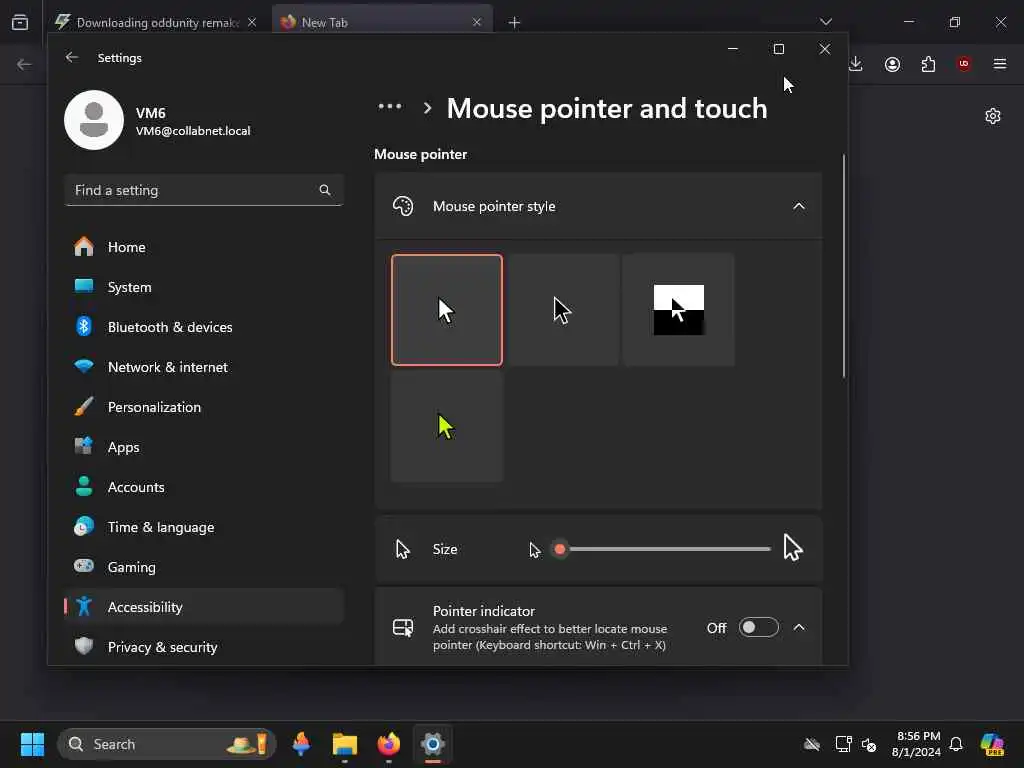Click the search magnifier icon in Settings
This screenshot has height=768, width=1024.
(x=325, y=190)
